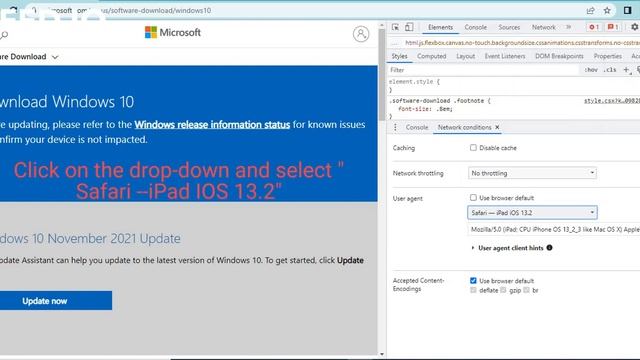This screenshot has height=360, width=640.
Task: Open the Properties pane tab
Action: 607,56
